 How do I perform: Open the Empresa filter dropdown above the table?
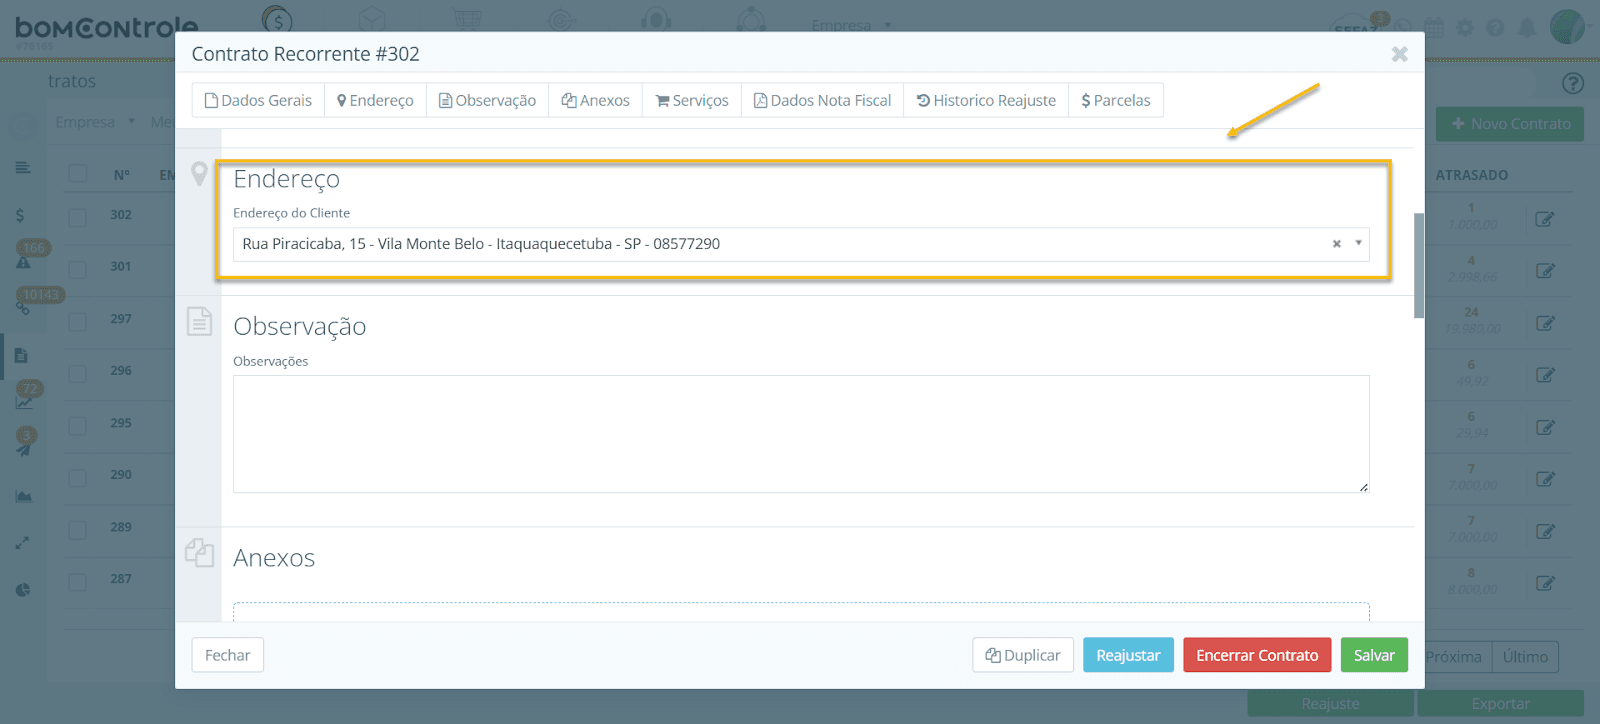tap(95, 122)
